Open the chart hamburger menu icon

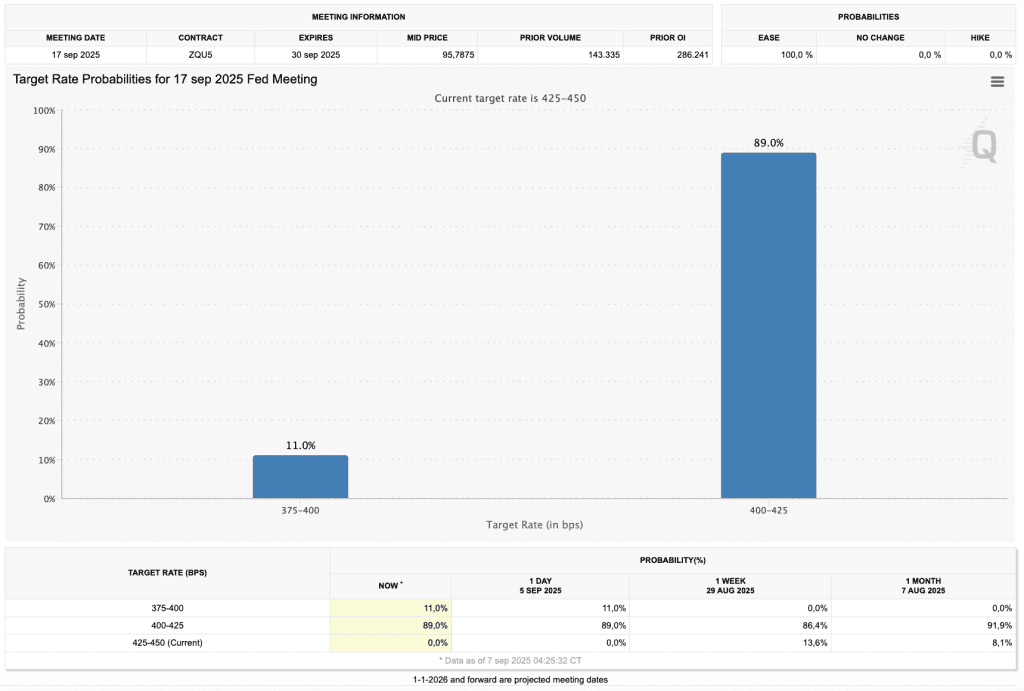coord(997,82)
